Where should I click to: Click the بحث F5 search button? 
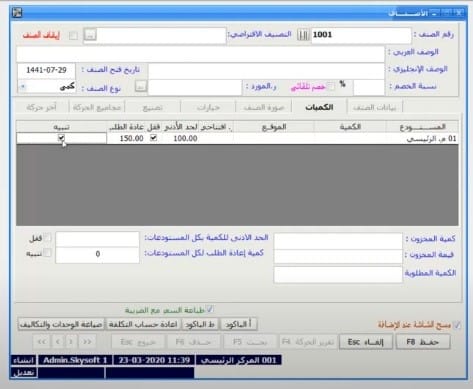[250, 342]
